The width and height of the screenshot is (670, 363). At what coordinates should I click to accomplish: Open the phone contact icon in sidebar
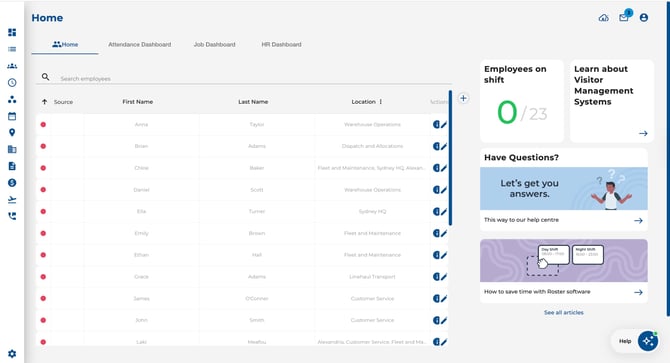point(12,216)
